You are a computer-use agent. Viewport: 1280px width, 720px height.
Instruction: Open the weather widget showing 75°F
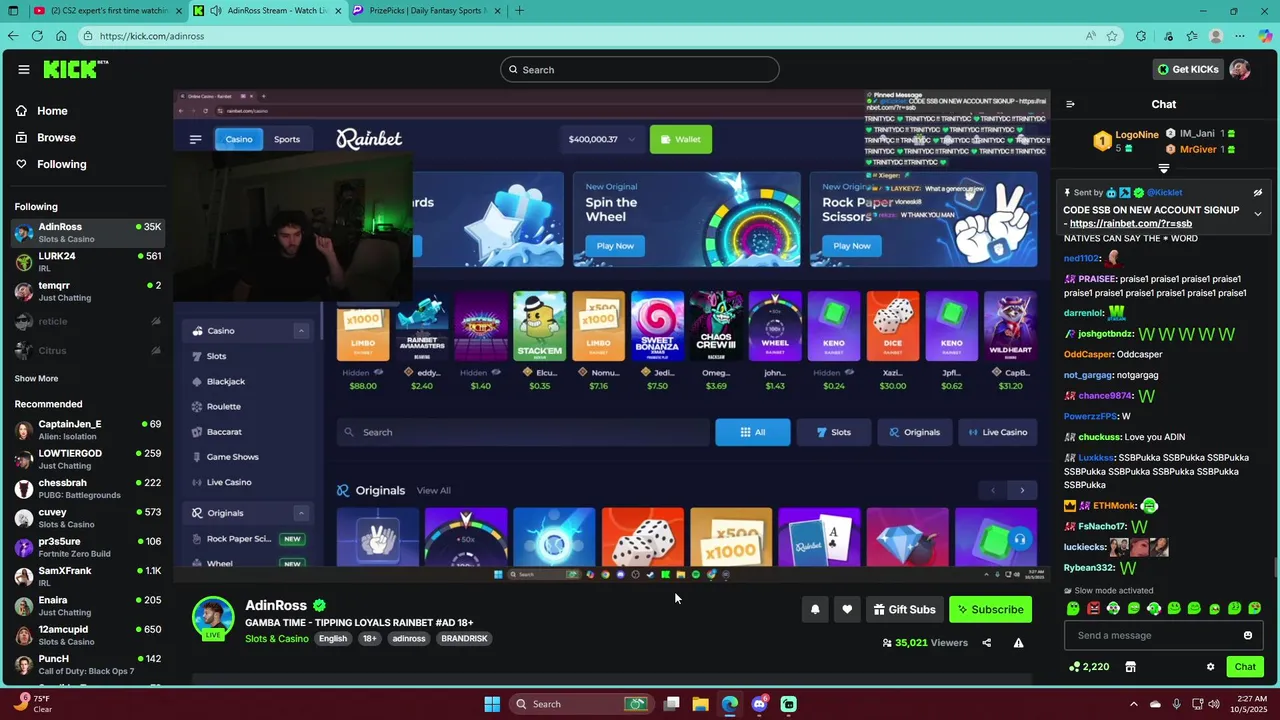coord(34,704)
